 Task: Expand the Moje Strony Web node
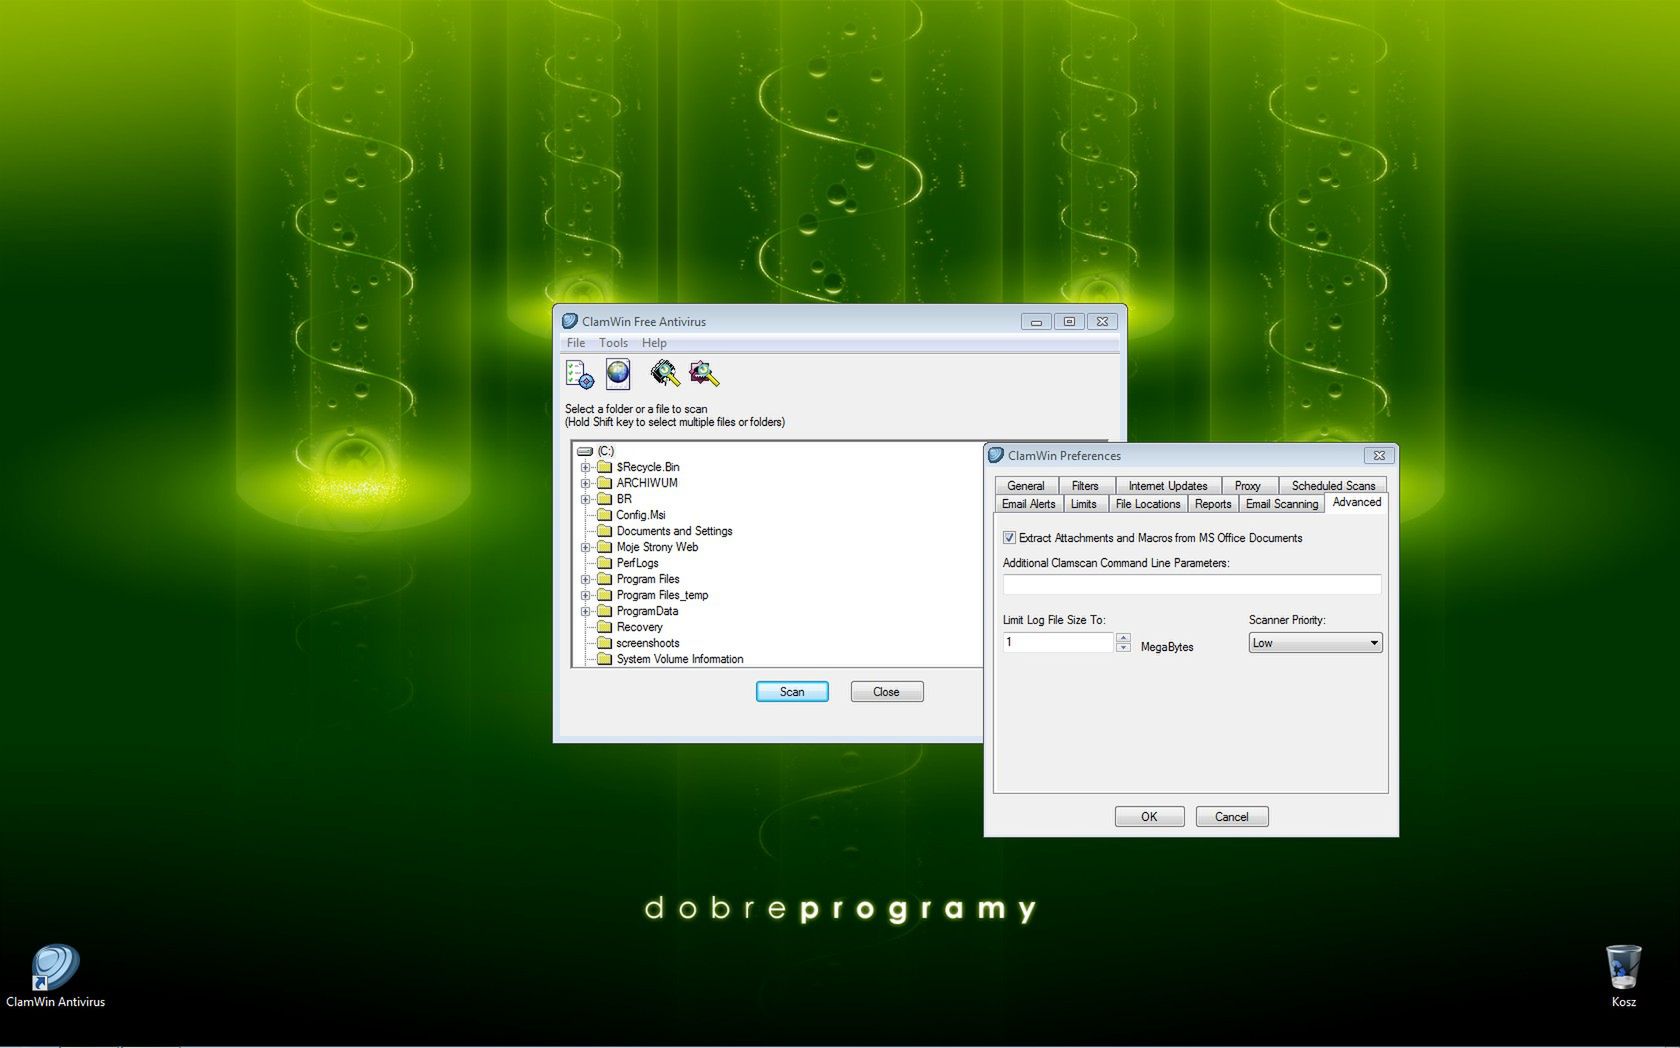pyautogui.click(x=585, y=547)
